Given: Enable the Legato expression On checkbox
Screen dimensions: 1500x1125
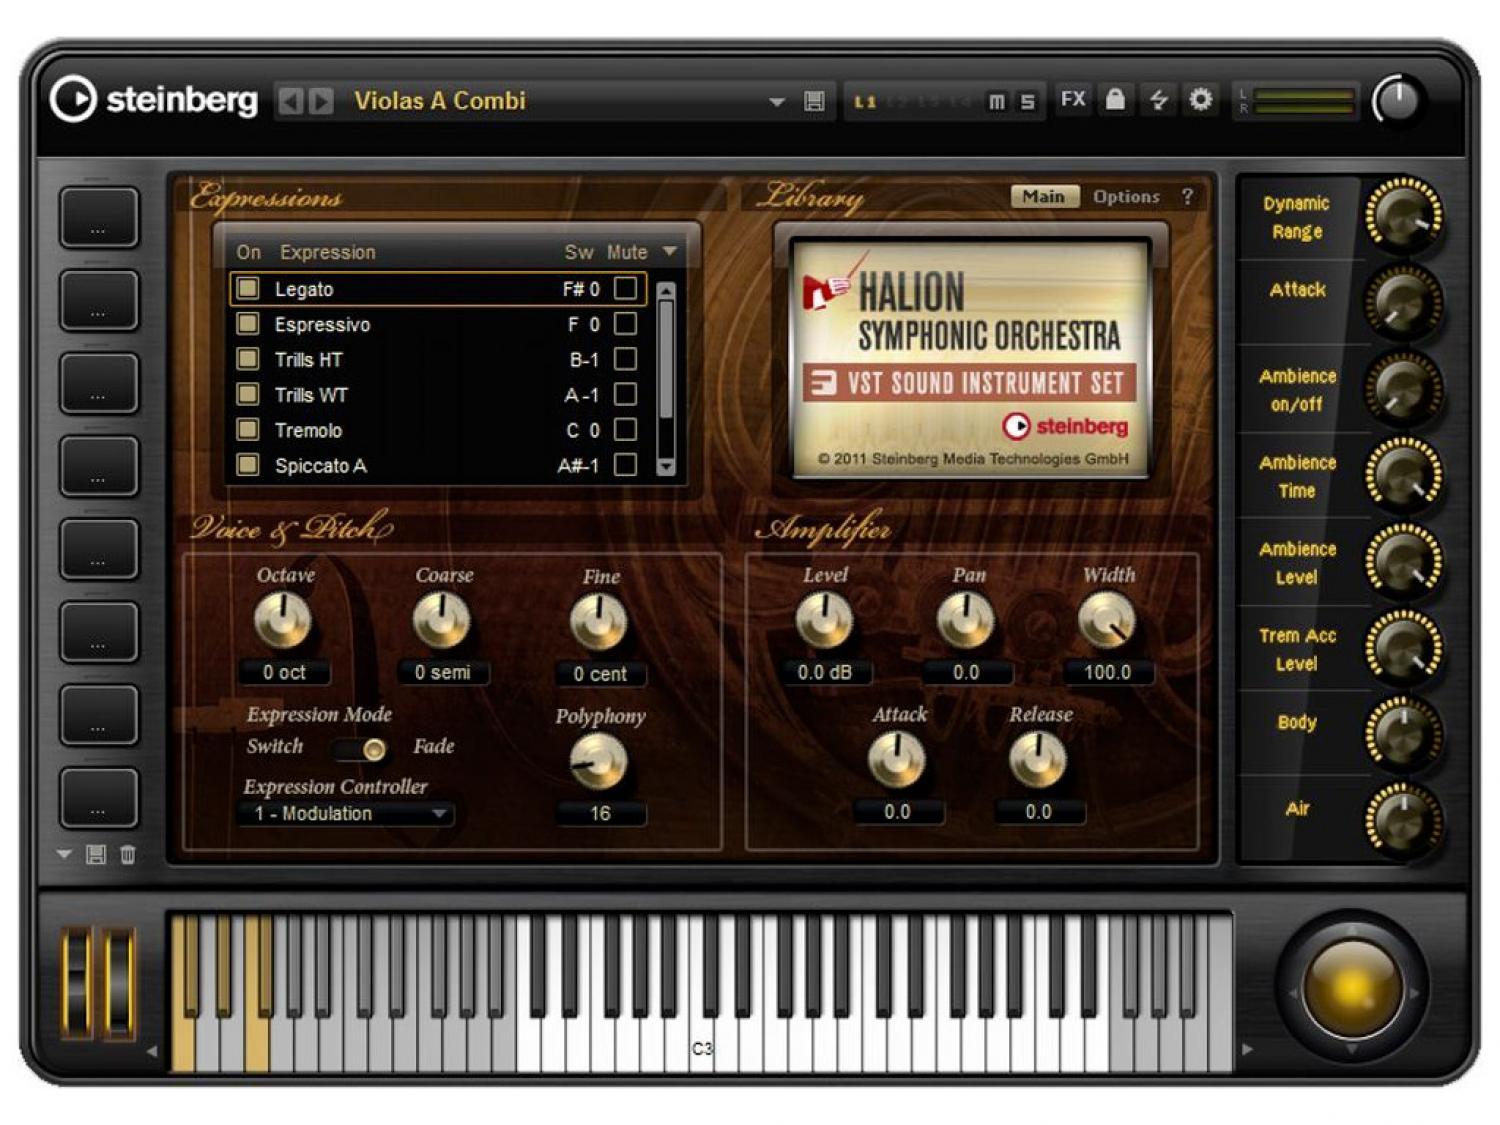Looking at the screenshot, I should [x=248, y=289].
